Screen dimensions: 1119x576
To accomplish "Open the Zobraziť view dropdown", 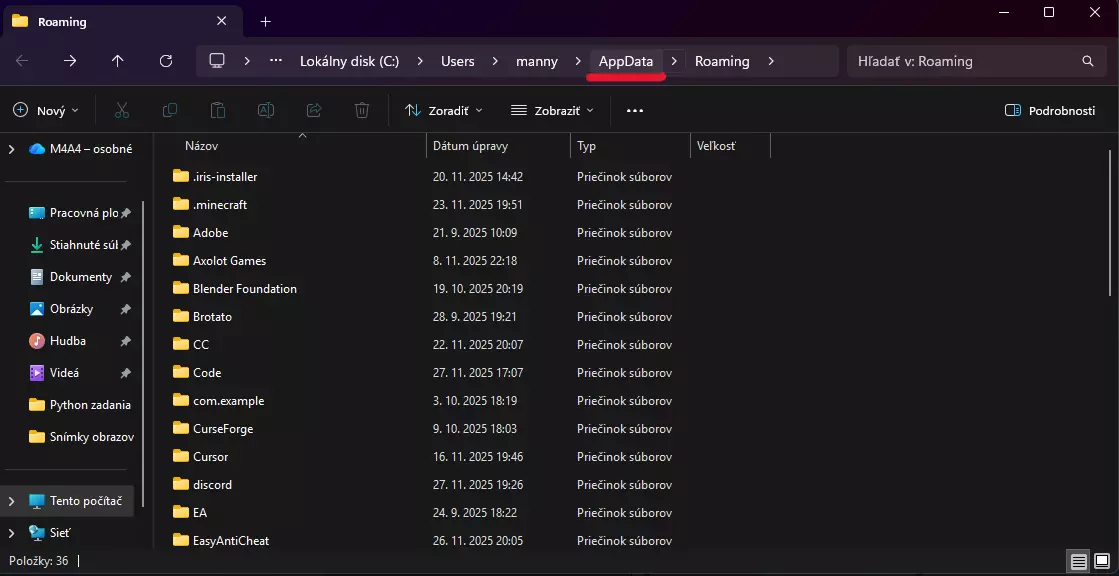I will [x=553, y=111].
